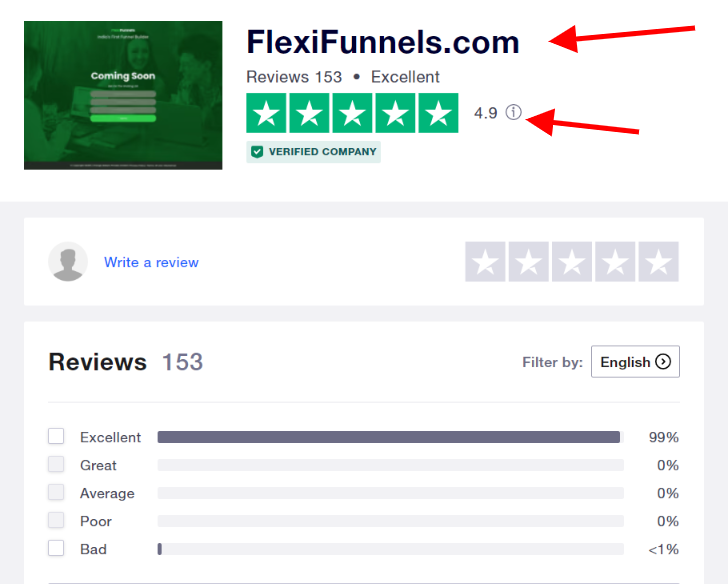Viewport: 728px width, 584px height.
Task: Select the fourth empty rating star
Action: 615,261
